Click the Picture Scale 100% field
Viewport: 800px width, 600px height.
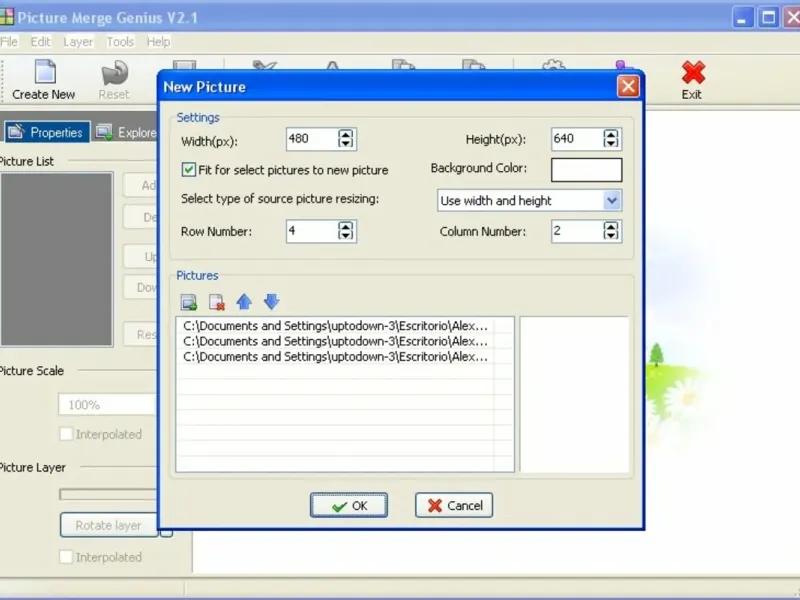tap(107, 405)
